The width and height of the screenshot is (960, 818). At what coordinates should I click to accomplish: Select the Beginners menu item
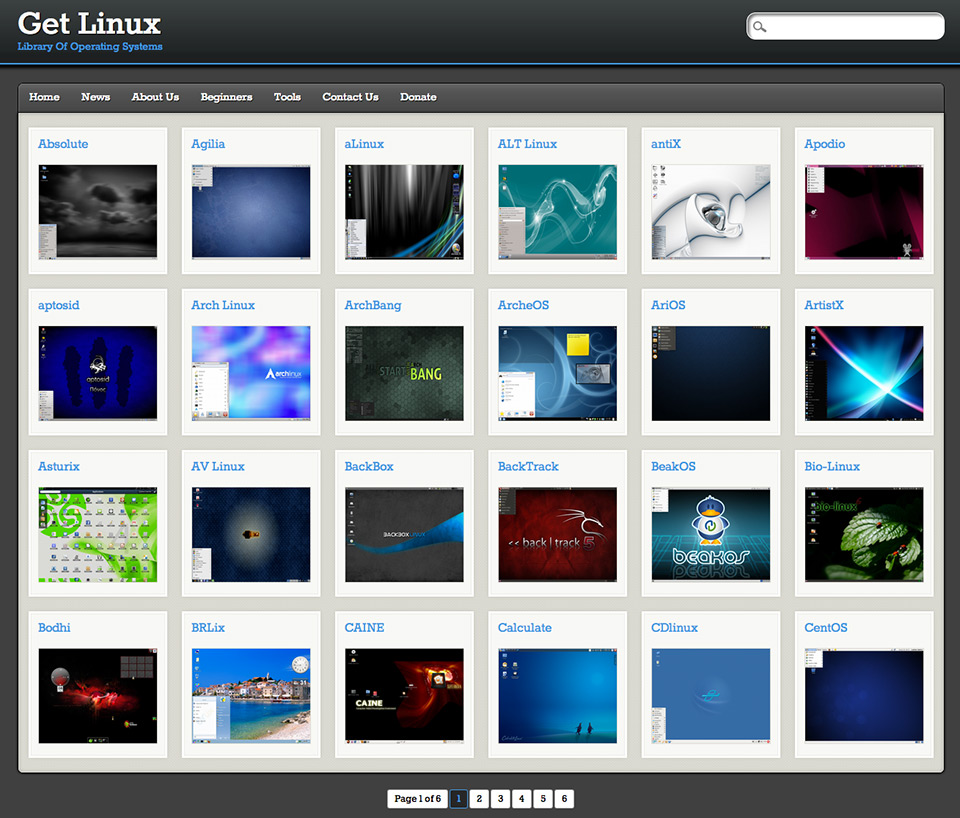click(x=227, y=97)
